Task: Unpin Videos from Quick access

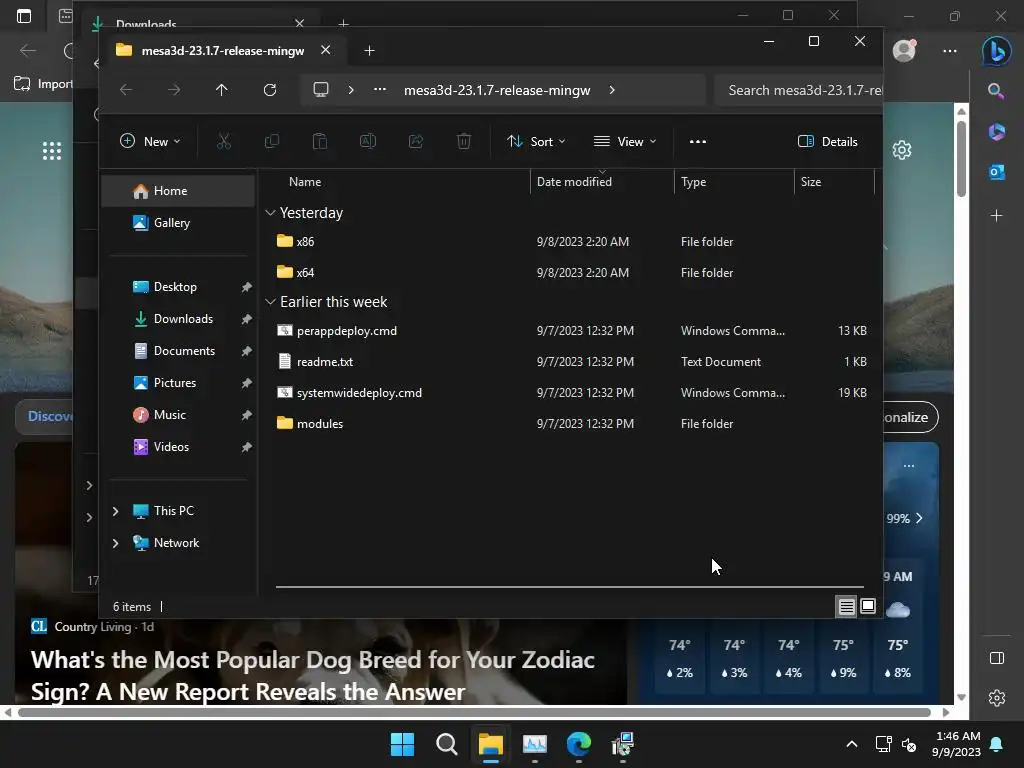Action: pos(246,447)
